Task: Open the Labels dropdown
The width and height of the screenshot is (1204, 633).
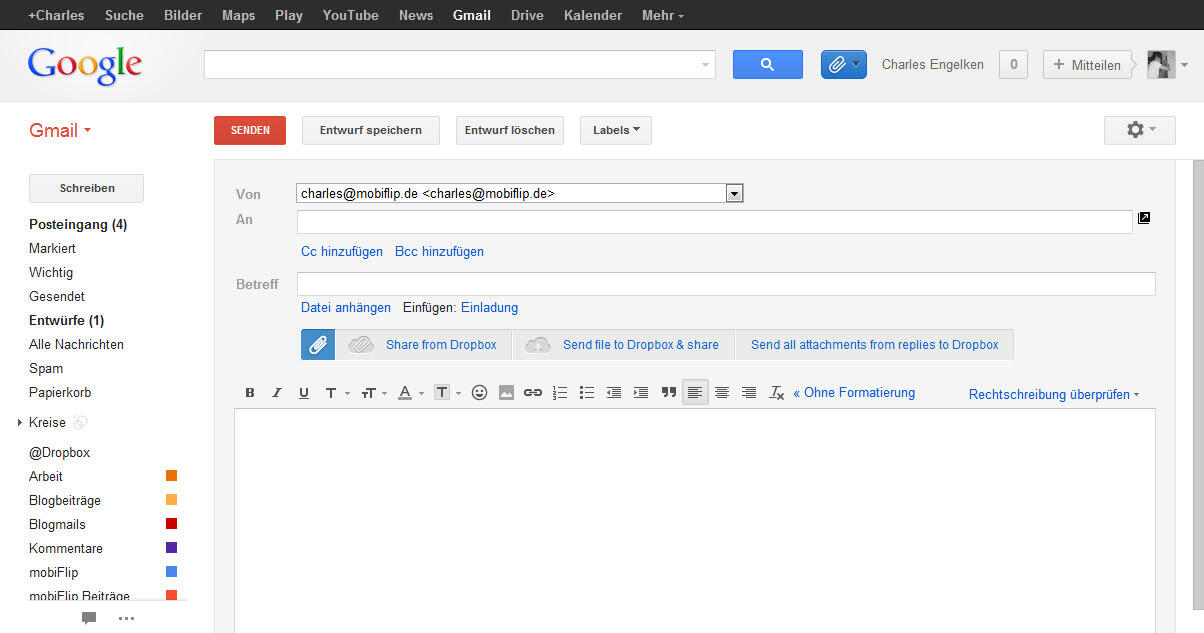Action: point(616,130)
